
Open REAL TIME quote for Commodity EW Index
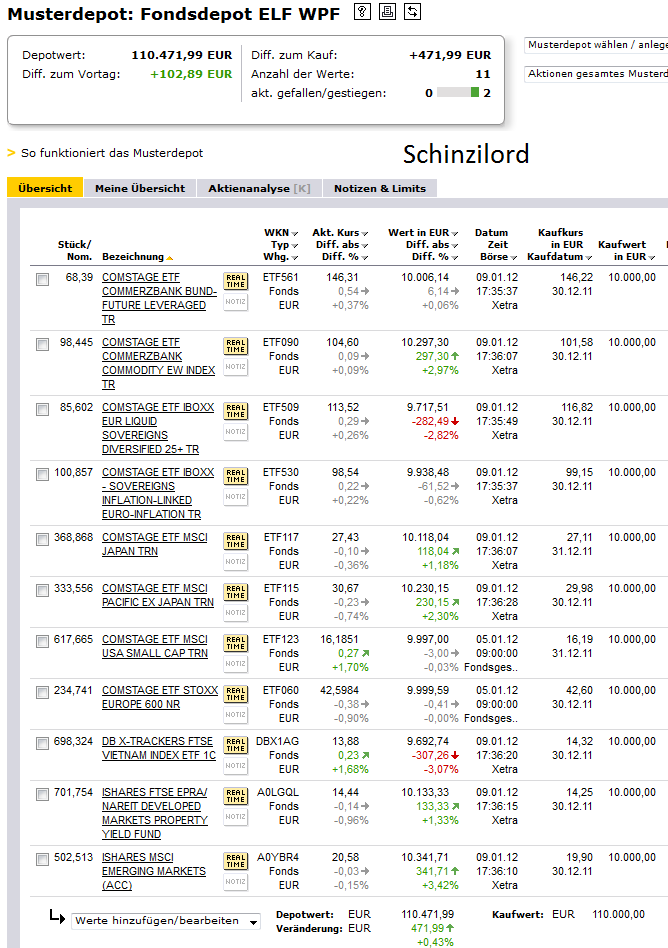click(236, 346)
